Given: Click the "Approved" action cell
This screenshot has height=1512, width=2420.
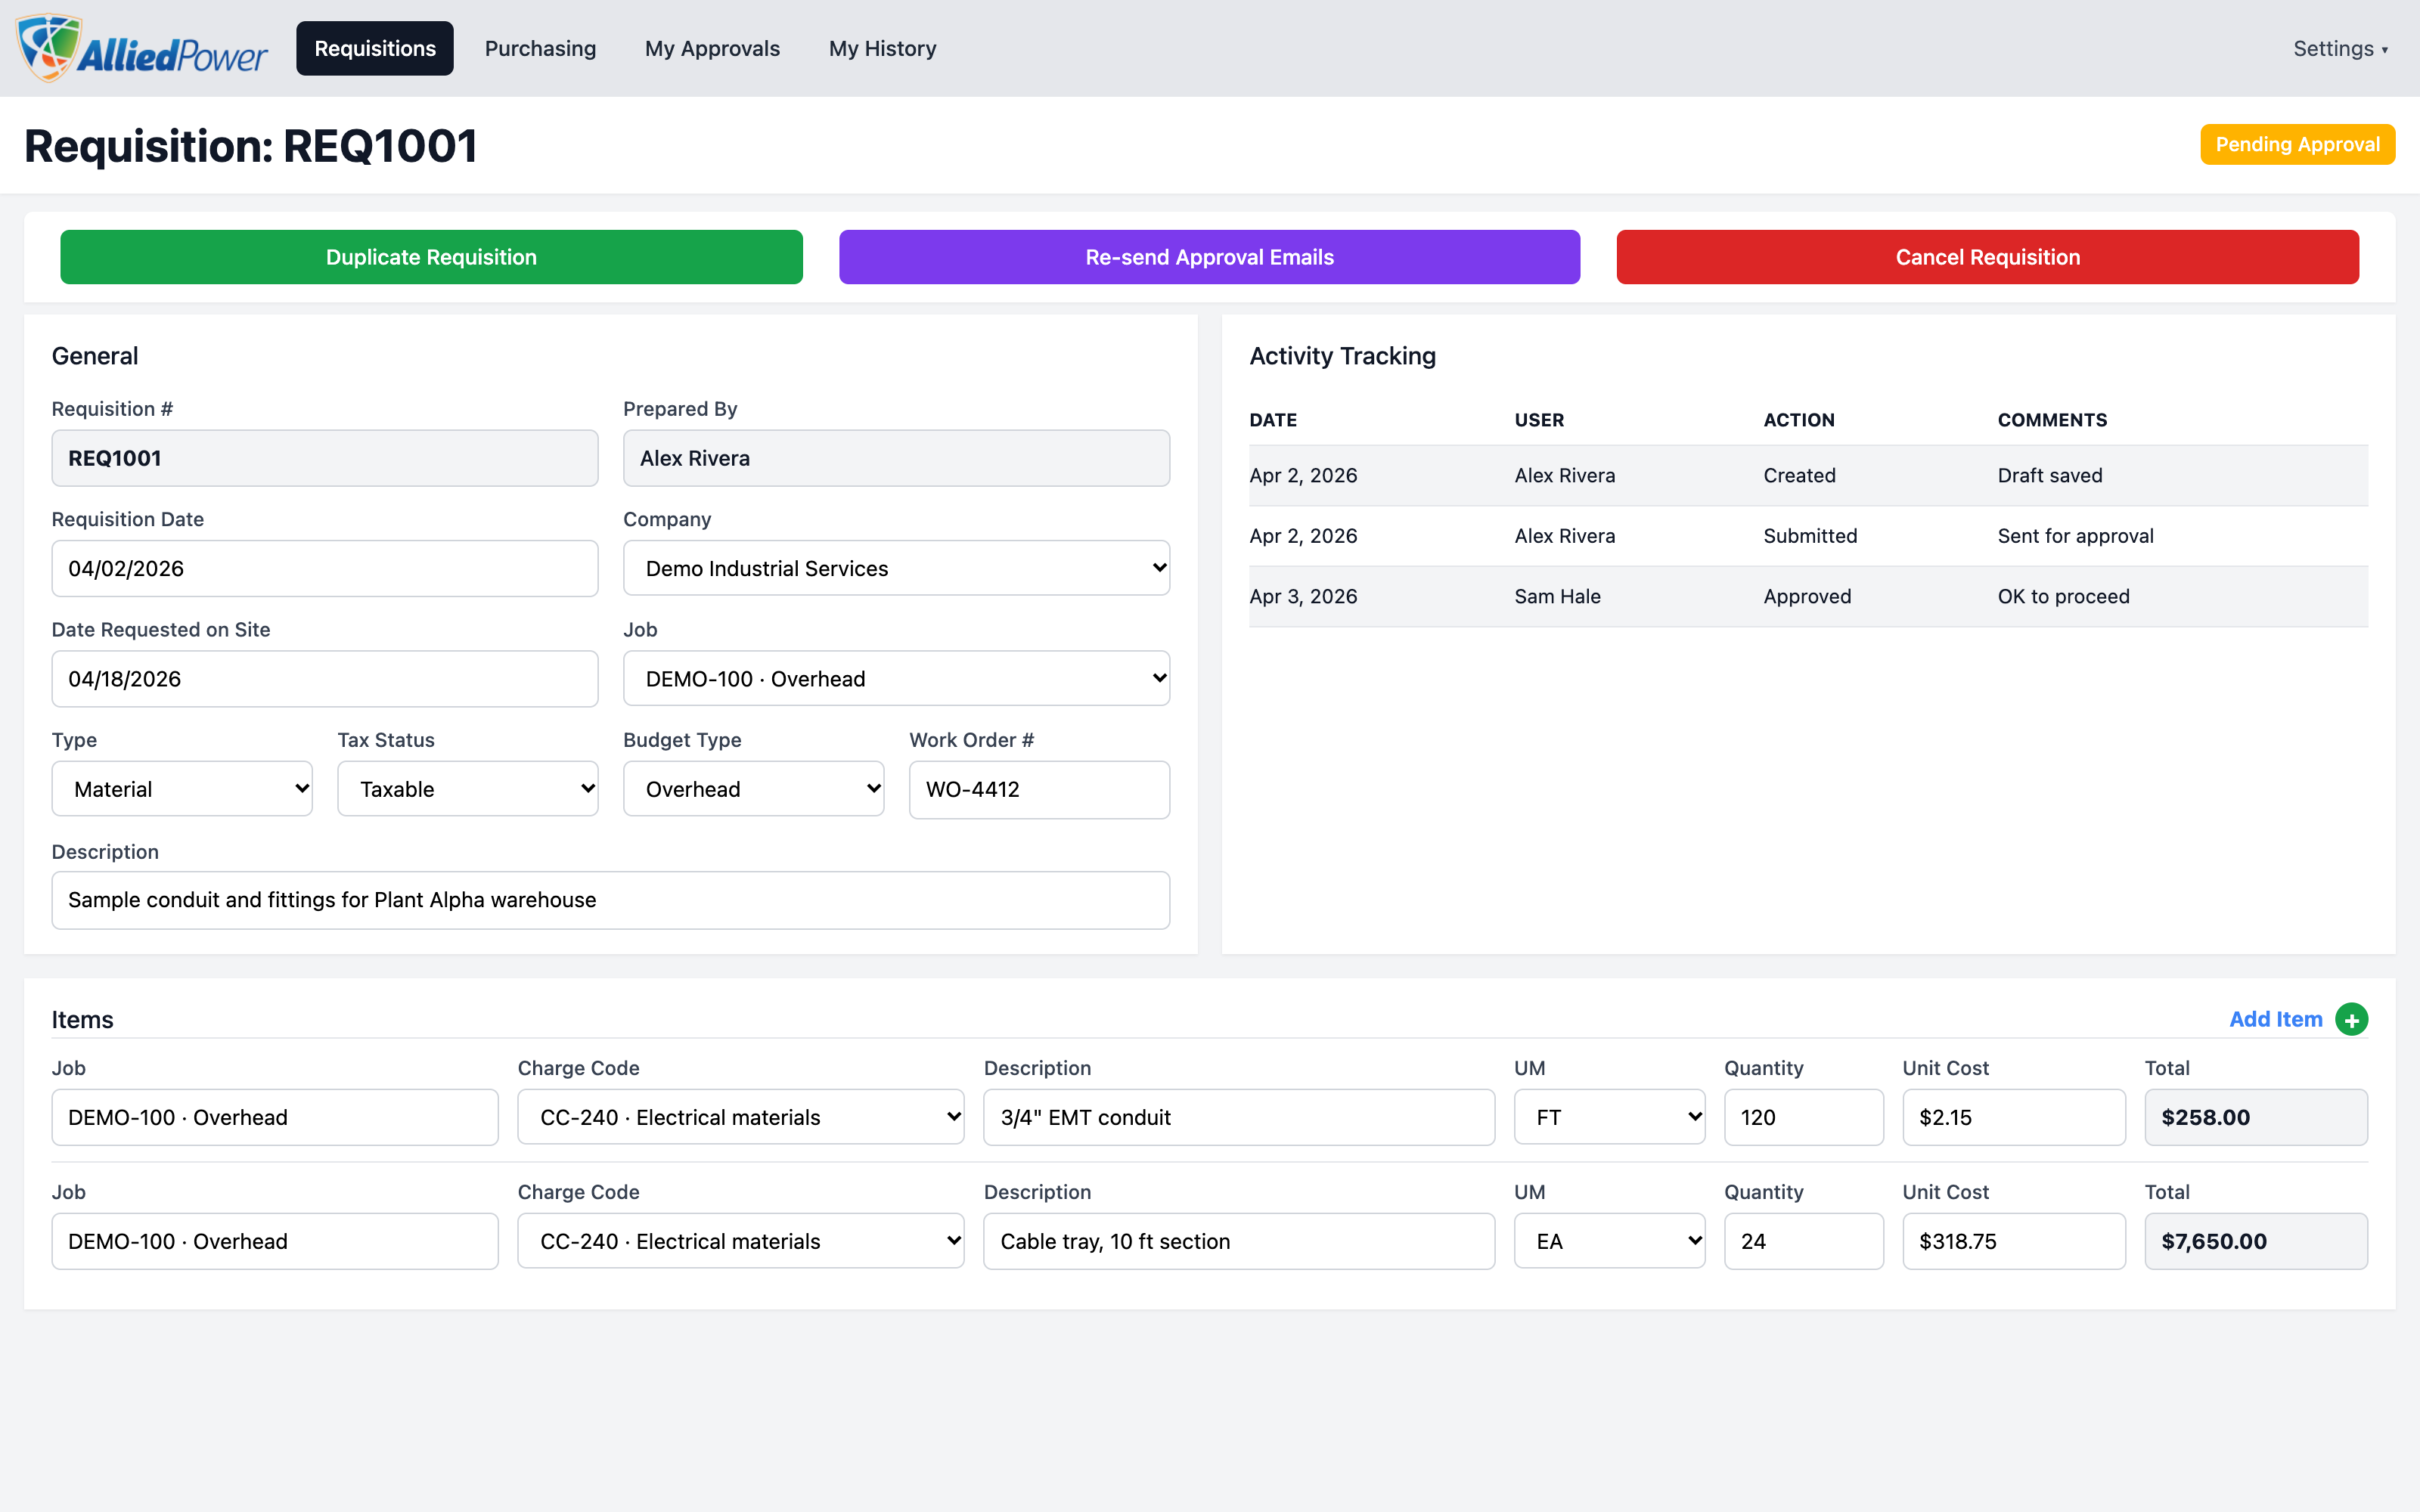Looking at the screenshot, I should coord(1806,596).
